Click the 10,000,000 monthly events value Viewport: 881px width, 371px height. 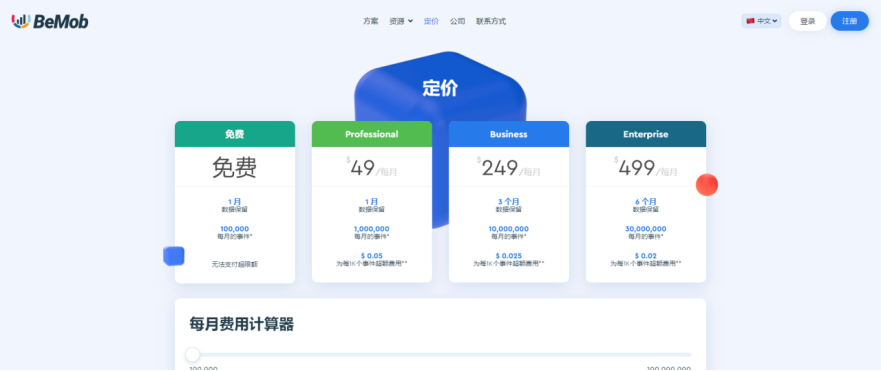click(508, 229)
